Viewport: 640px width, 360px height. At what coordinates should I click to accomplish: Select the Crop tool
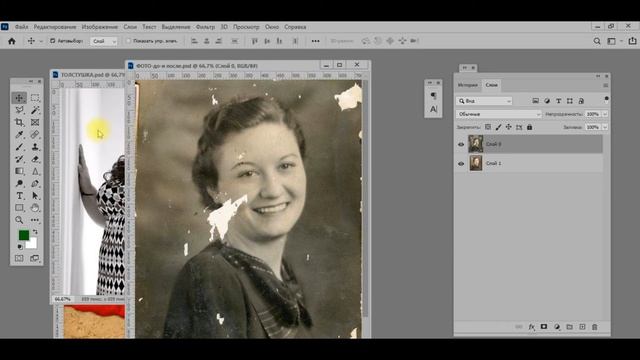[x=19, y=122]
